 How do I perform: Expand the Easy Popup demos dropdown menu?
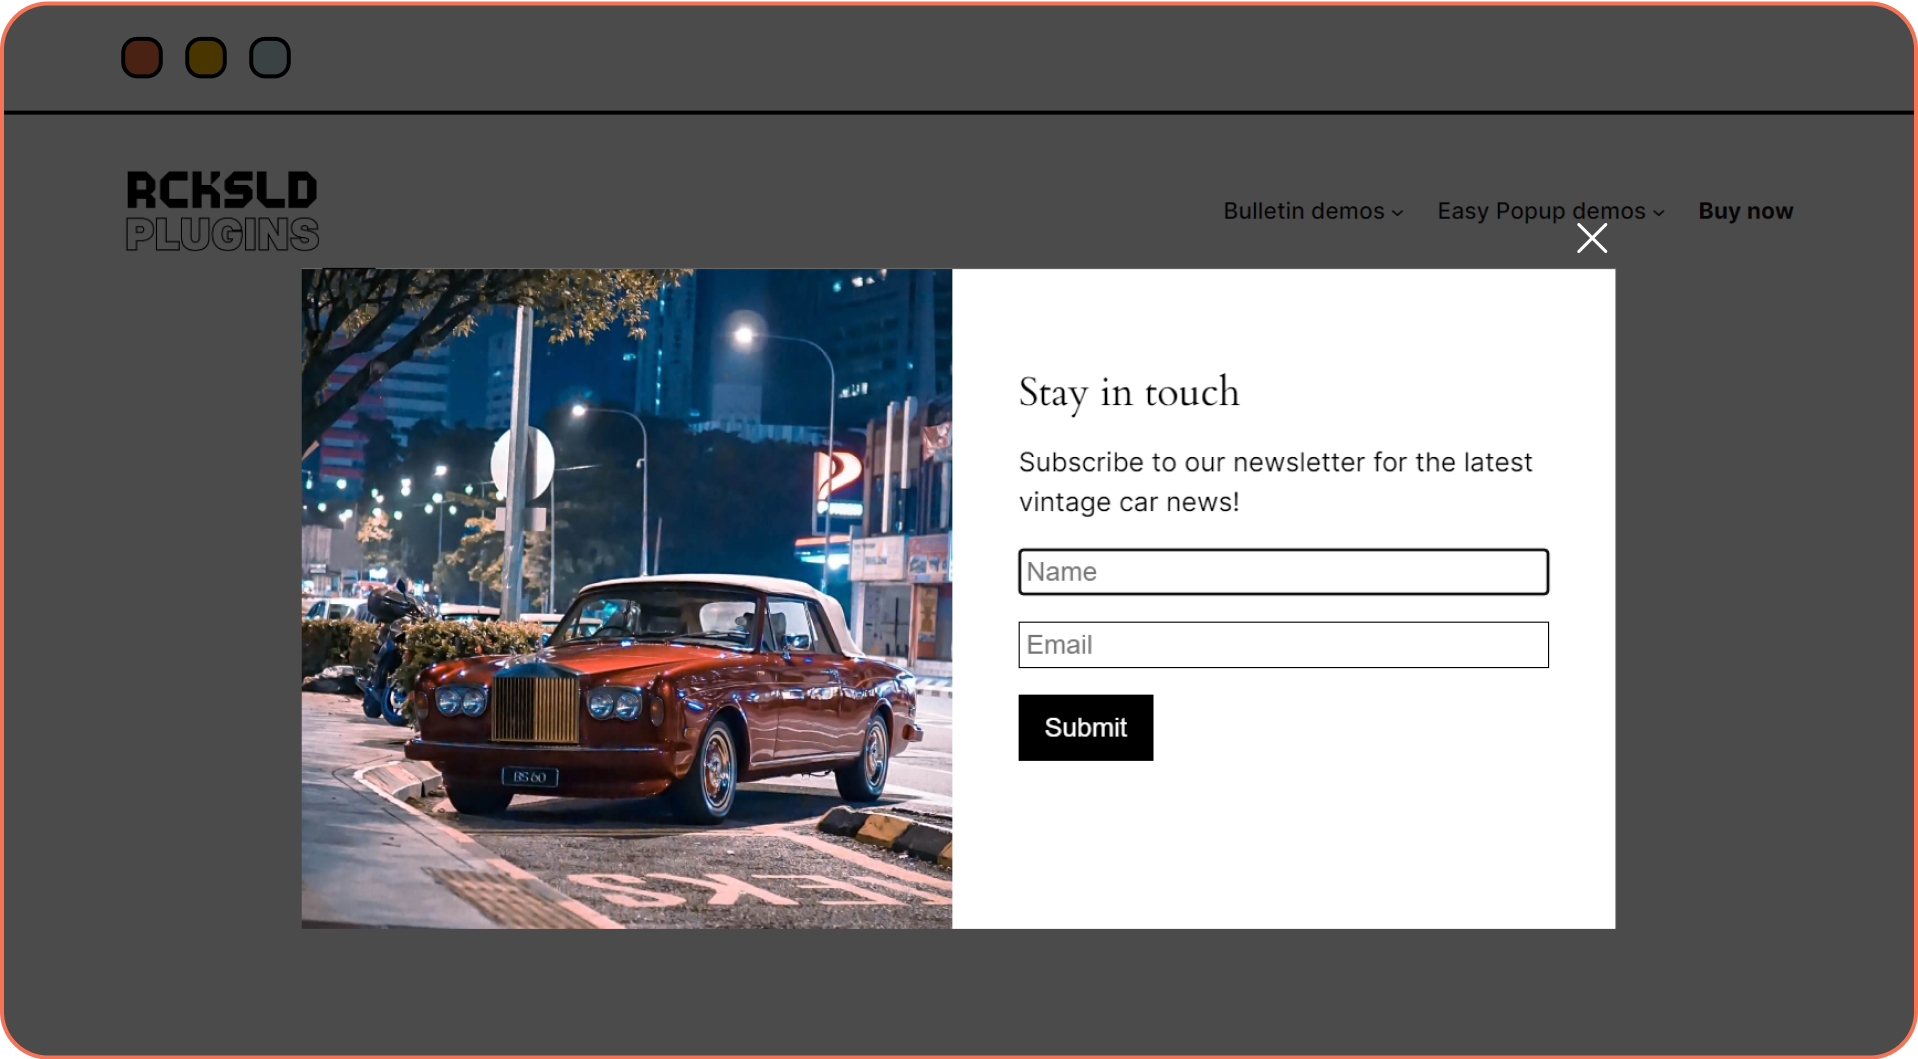coord(1551,211)
